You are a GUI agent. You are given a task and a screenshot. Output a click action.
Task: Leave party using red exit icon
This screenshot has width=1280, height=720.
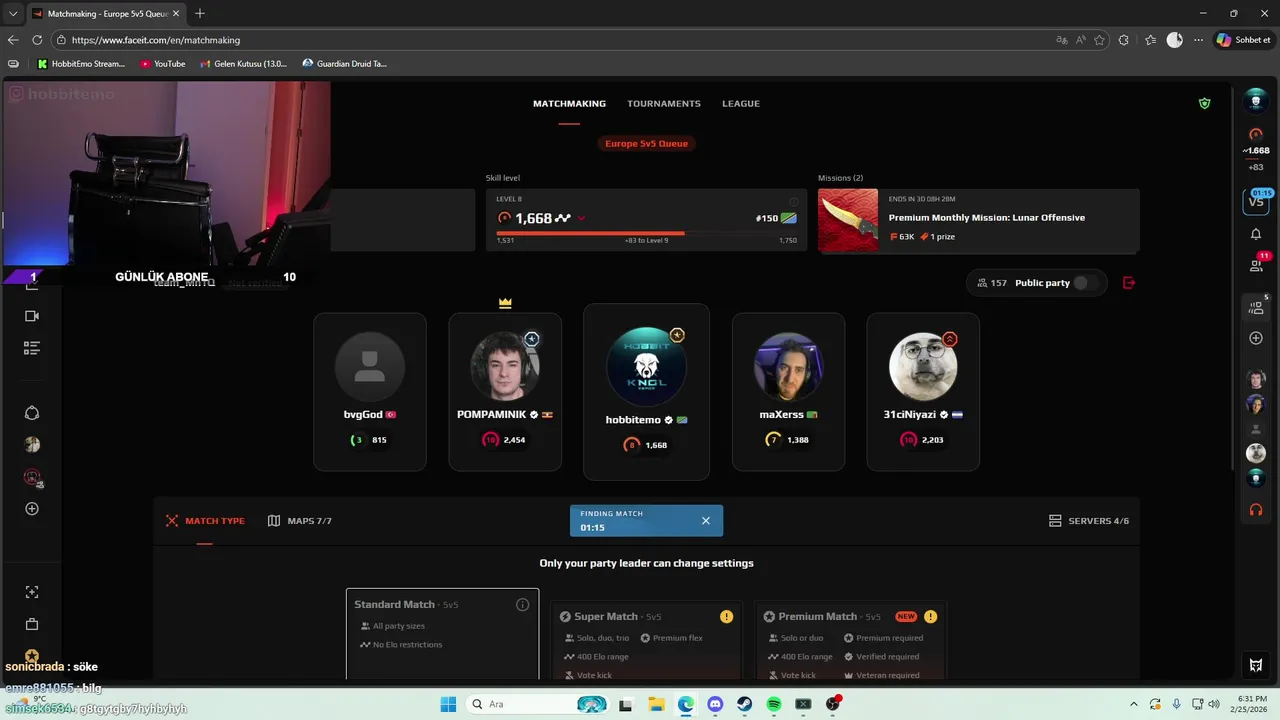(1129, 283)
